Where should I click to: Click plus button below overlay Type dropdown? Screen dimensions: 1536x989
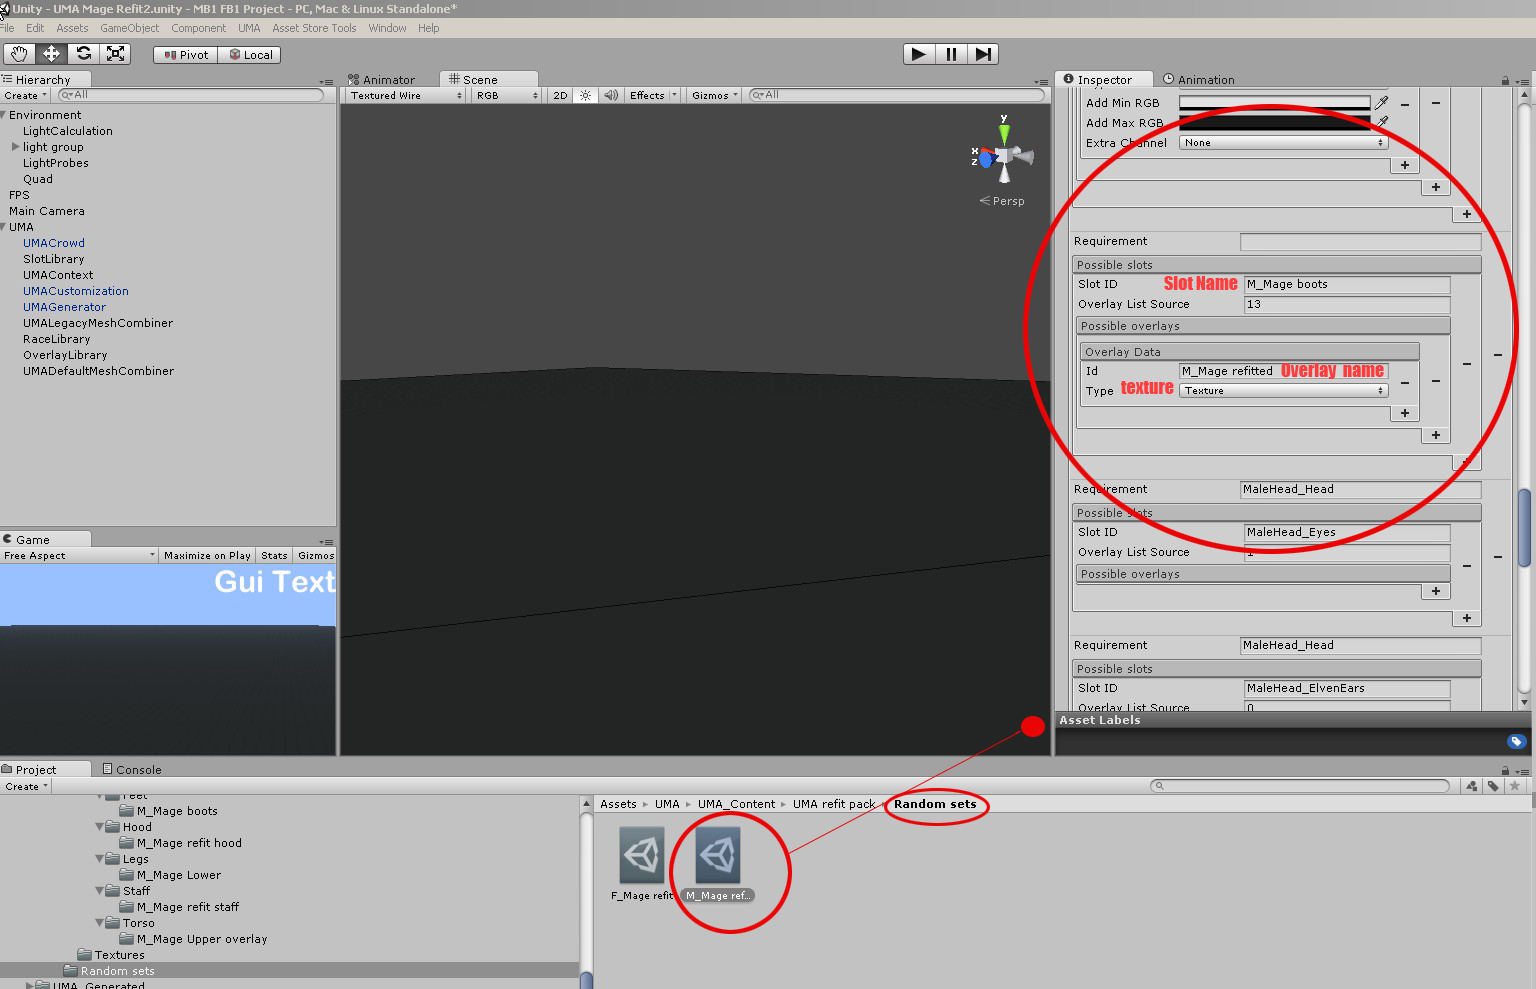click(x=1405, y=414)
